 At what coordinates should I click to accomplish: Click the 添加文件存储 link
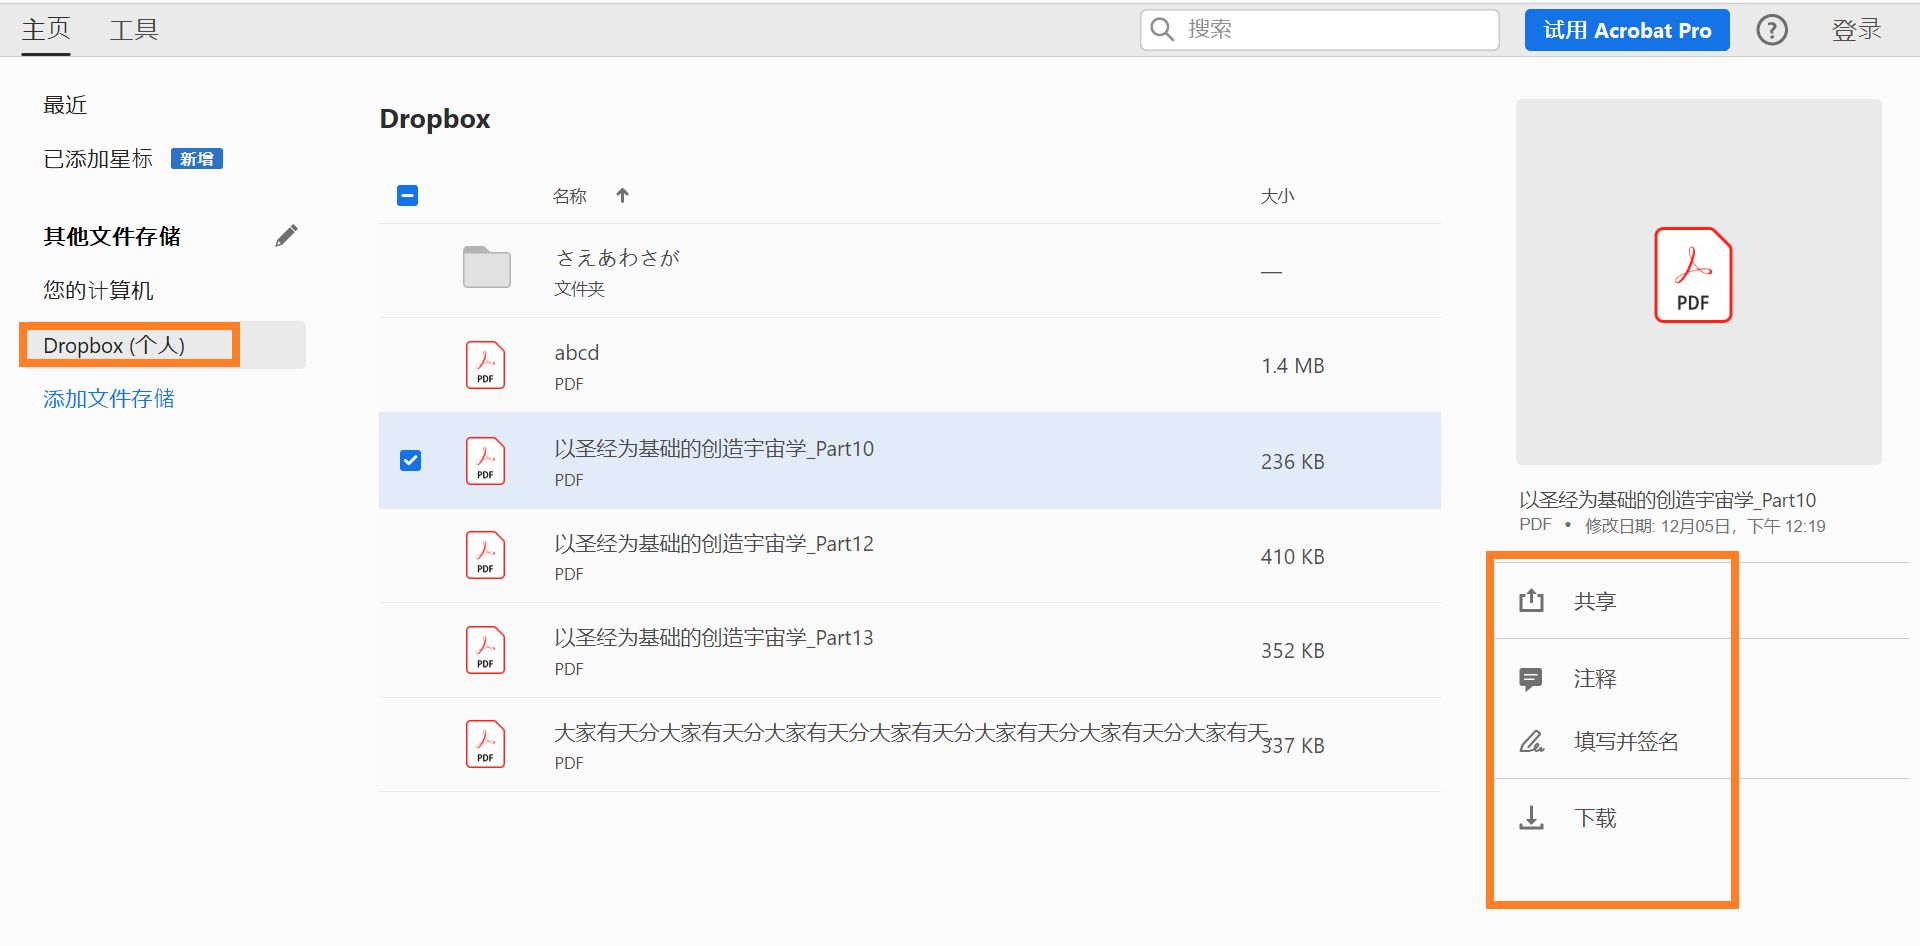click(x=107, y=398)
